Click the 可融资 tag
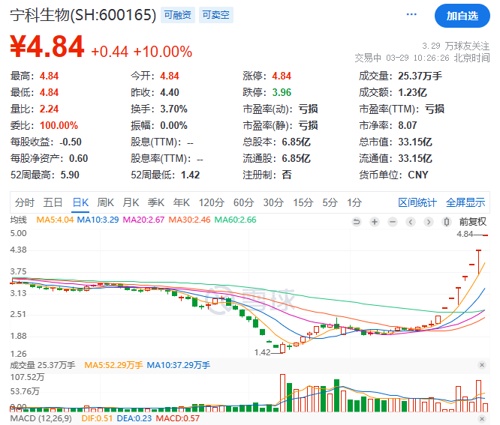This screenshot has height=425, width=500. pos(178,15)
